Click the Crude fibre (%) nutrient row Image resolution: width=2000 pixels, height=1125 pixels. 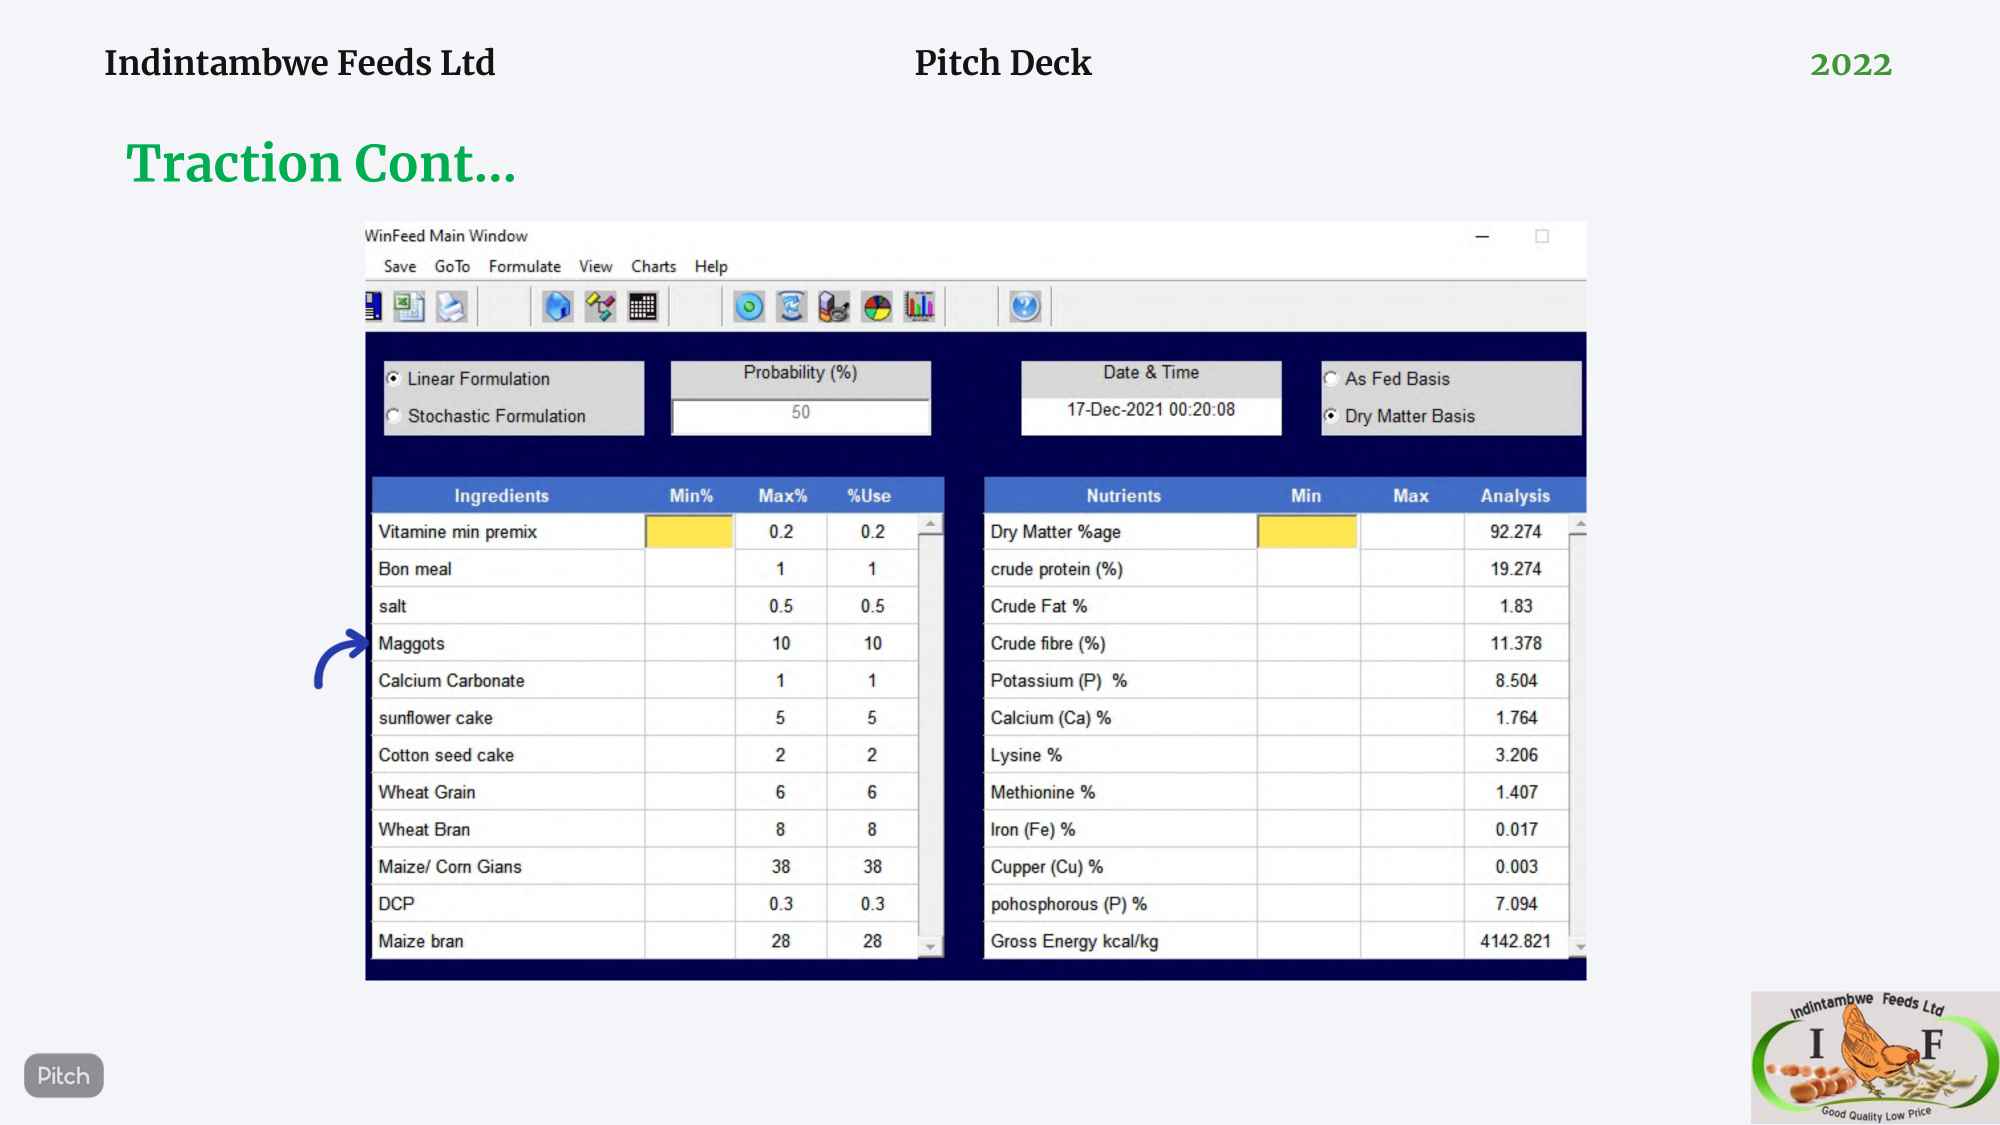click(x=1276, y=644)
